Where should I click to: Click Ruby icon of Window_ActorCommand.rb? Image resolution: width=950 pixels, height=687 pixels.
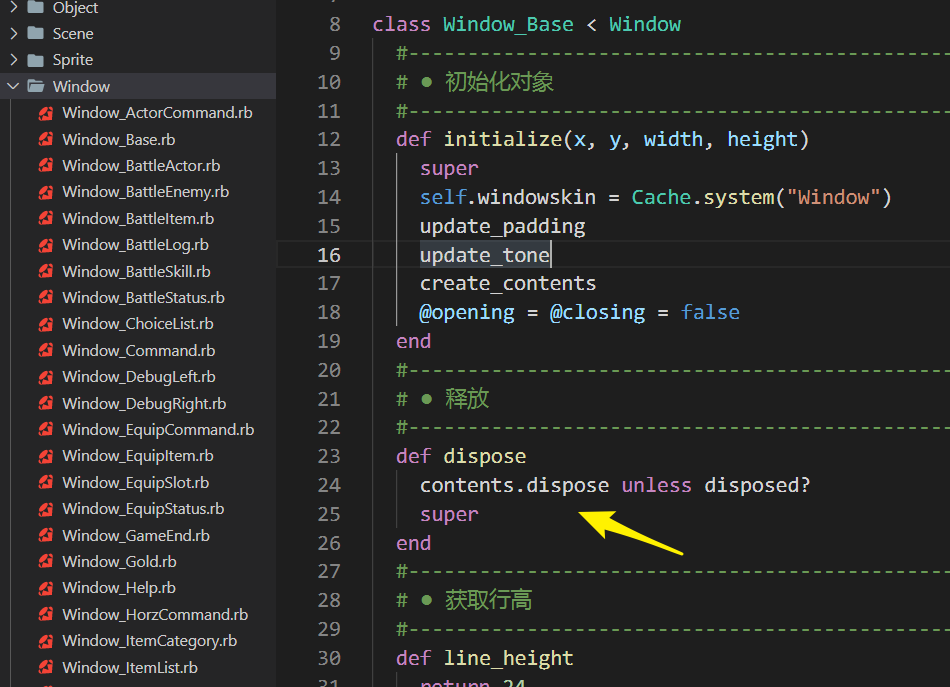coord(46,113)
